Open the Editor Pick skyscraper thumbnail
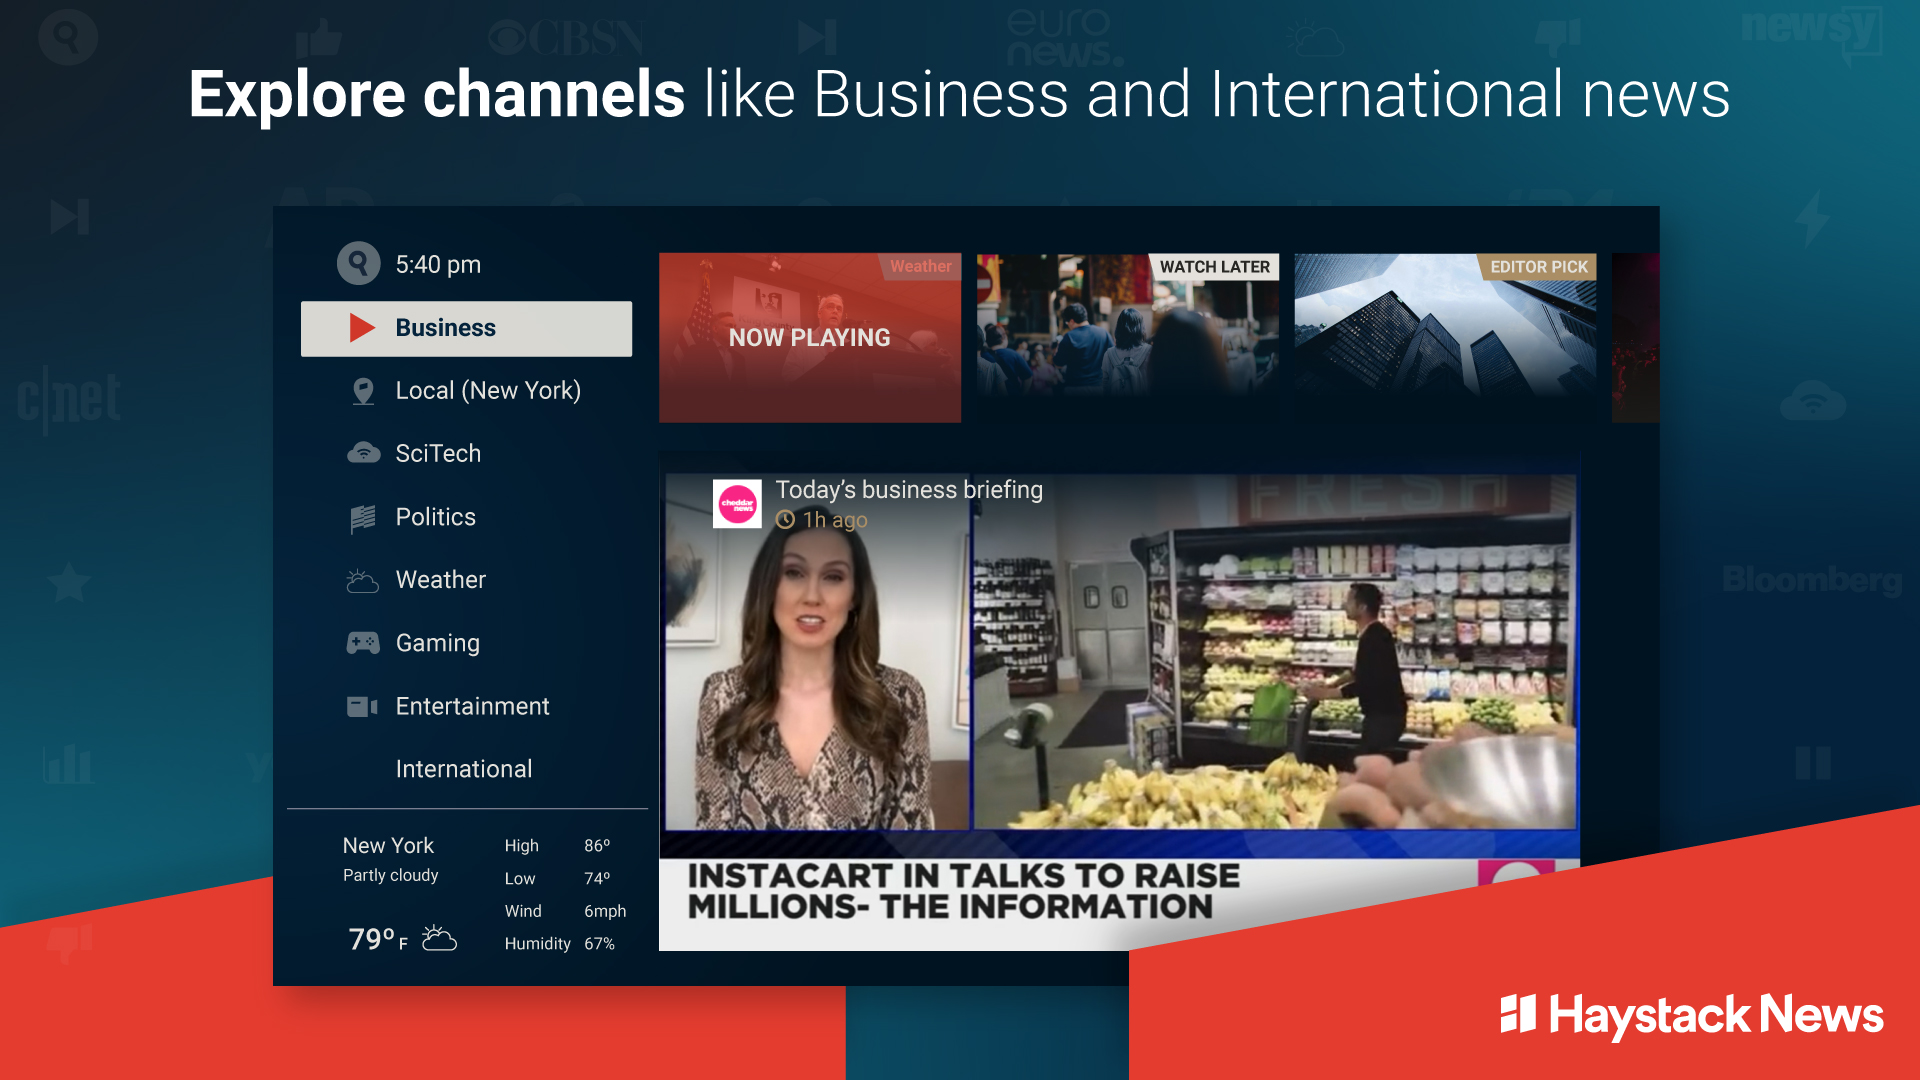The width and height of the screenshot is (1920, 1080). (x=1445, y=338)
